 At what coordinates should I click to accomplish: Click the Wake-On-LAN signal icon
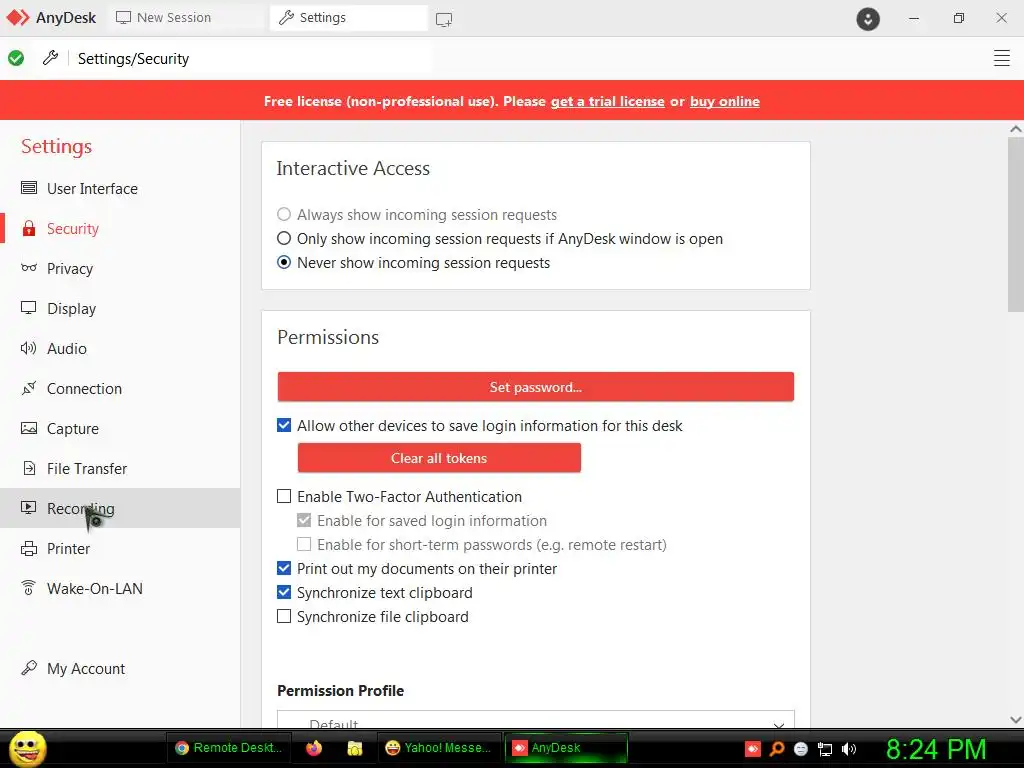coord(29,588)
